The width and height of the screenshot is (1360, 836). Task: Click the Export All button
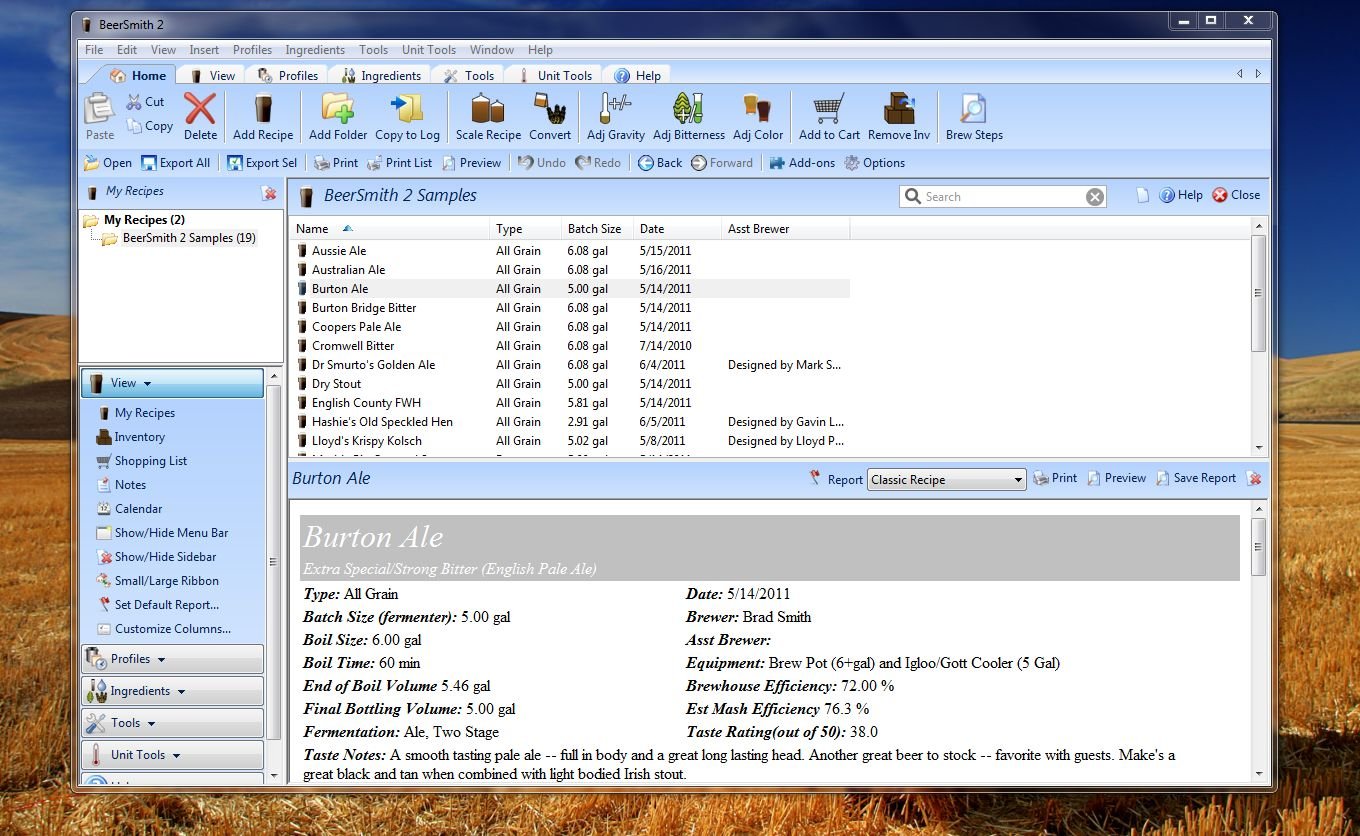[176, 163]
